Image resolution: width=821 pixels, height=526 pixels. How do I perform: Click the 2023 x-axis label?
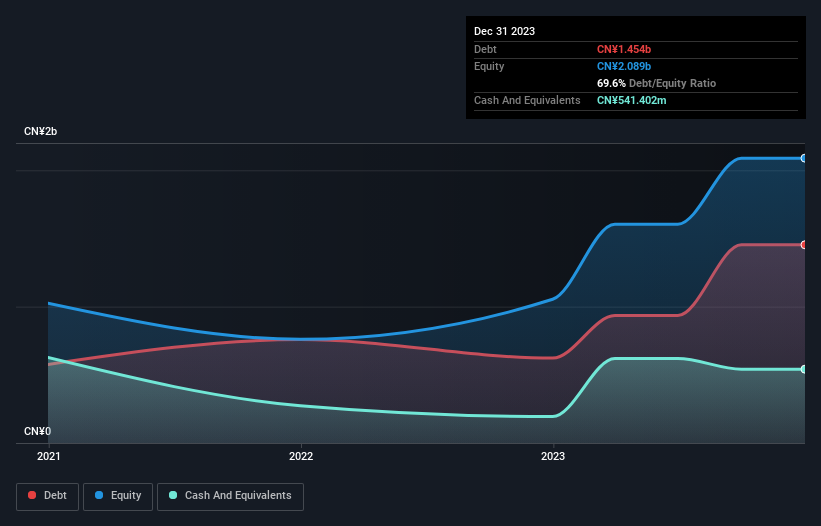(553, 457)
